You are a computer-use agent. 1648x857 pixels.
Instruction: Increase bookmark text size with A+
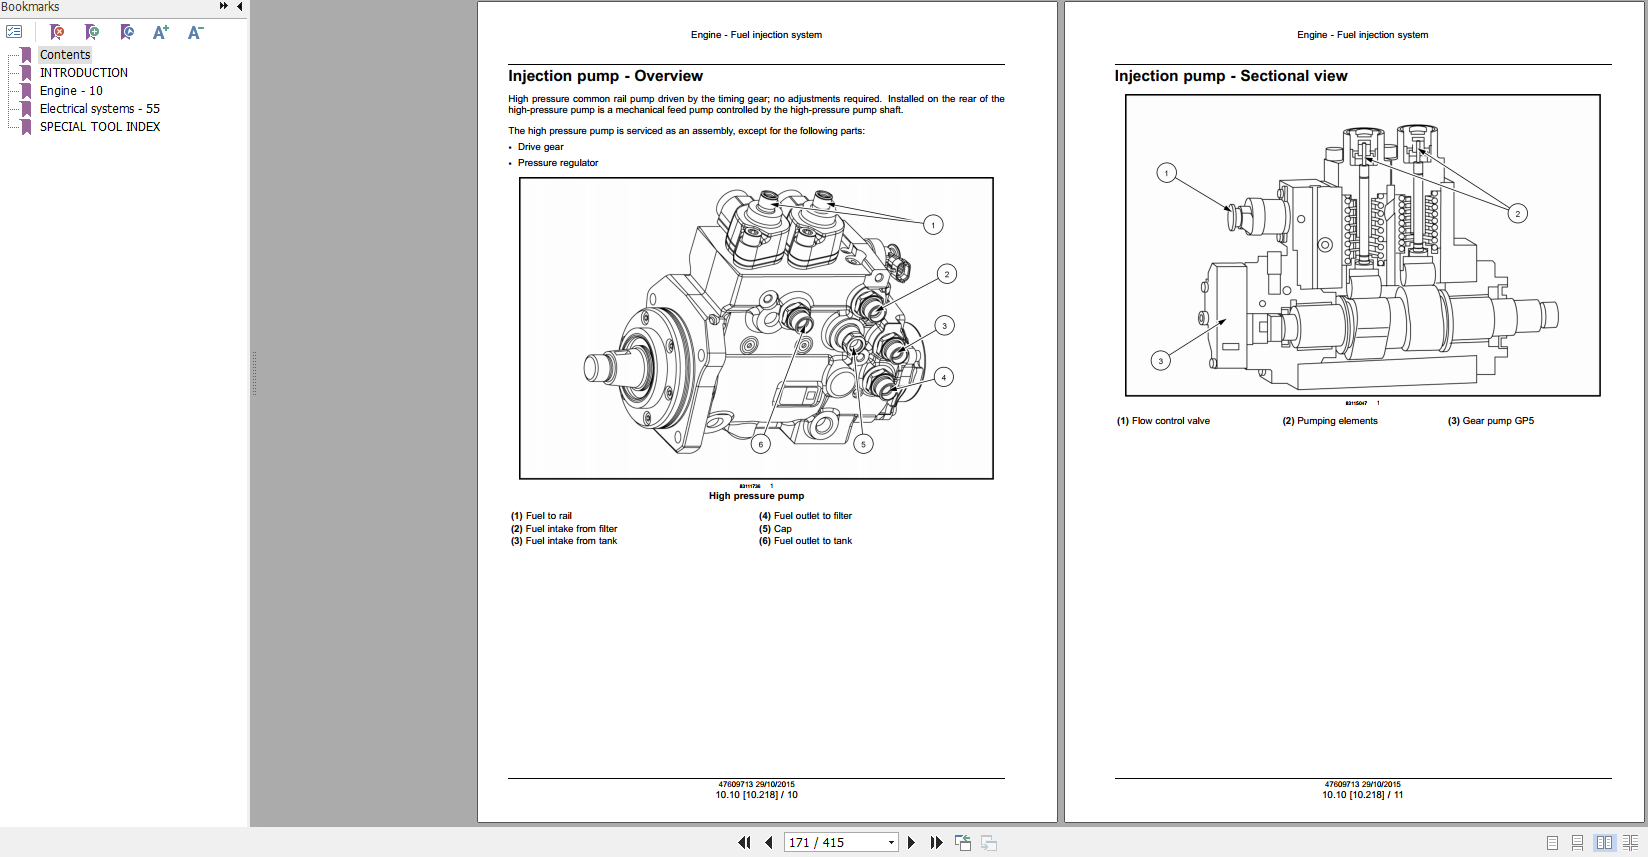pyautogui.click(x=160, y=32)
